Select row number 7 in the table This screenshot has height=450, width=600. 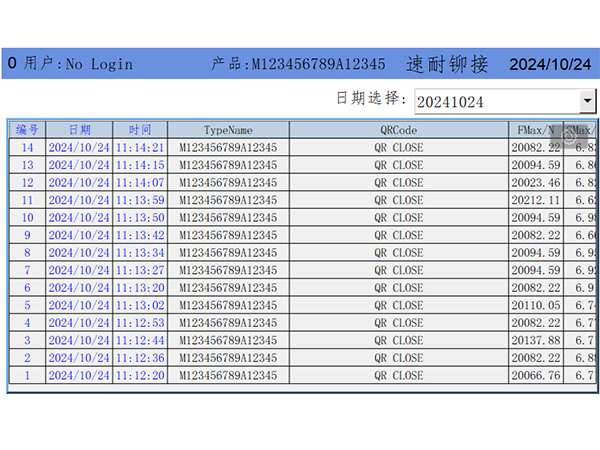(28, 270)
